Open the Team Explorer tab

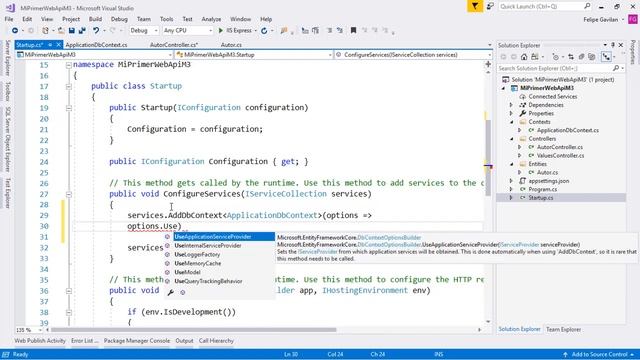coord(563,329)
